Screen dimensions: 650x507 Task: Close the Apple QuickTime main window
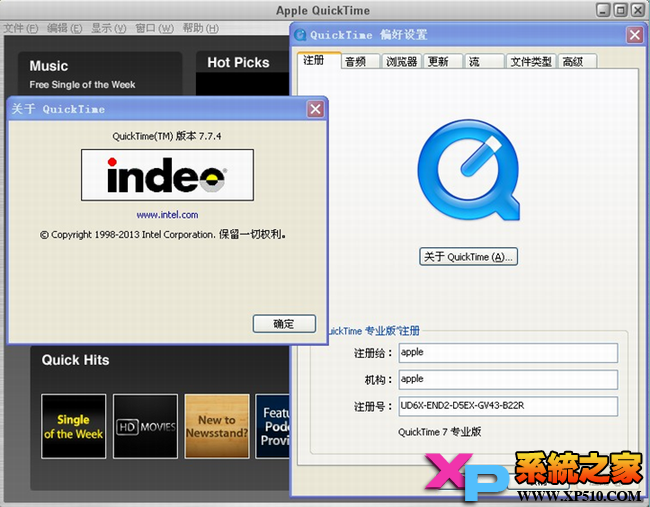pyautogui.click(x=638, y=10)
